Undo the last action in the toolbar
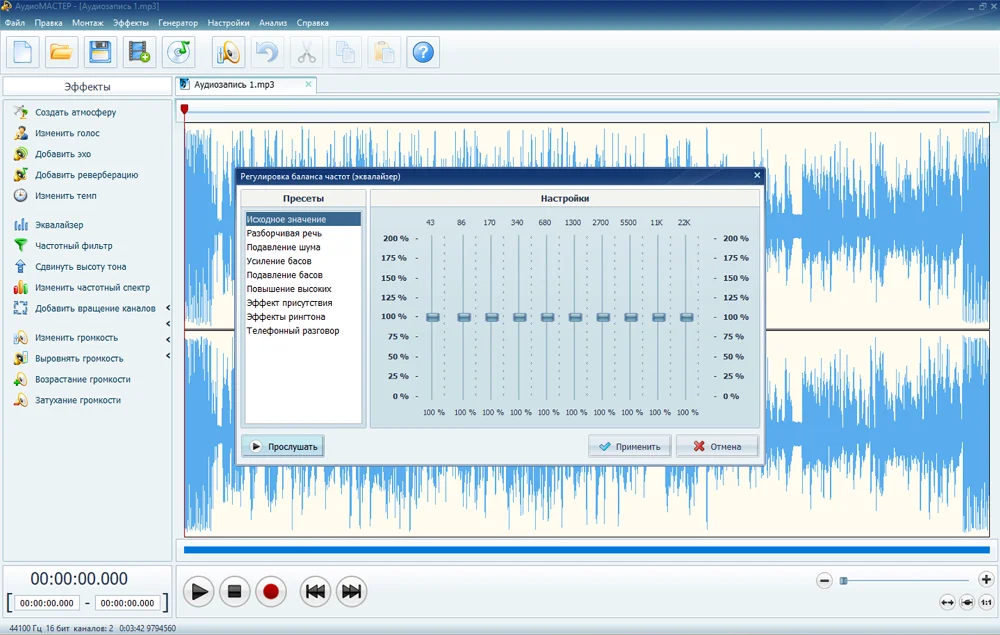This screenshot has width=1000, height=635. click(267, 52)
